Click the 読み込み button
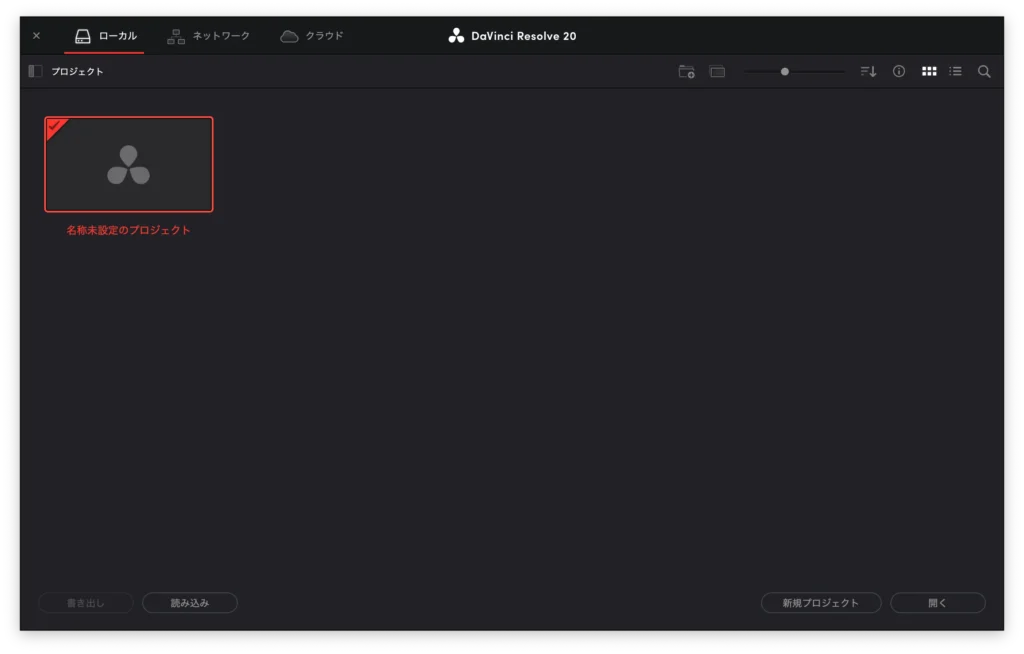 tap(189, 602)
